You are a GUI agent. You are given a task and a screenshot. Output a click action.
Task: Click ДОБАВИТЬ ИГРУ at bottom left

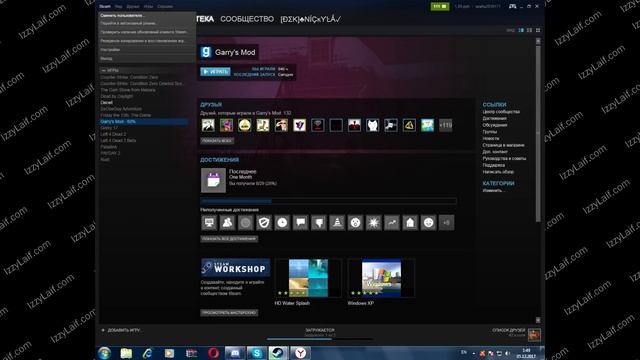coord(121,330)
